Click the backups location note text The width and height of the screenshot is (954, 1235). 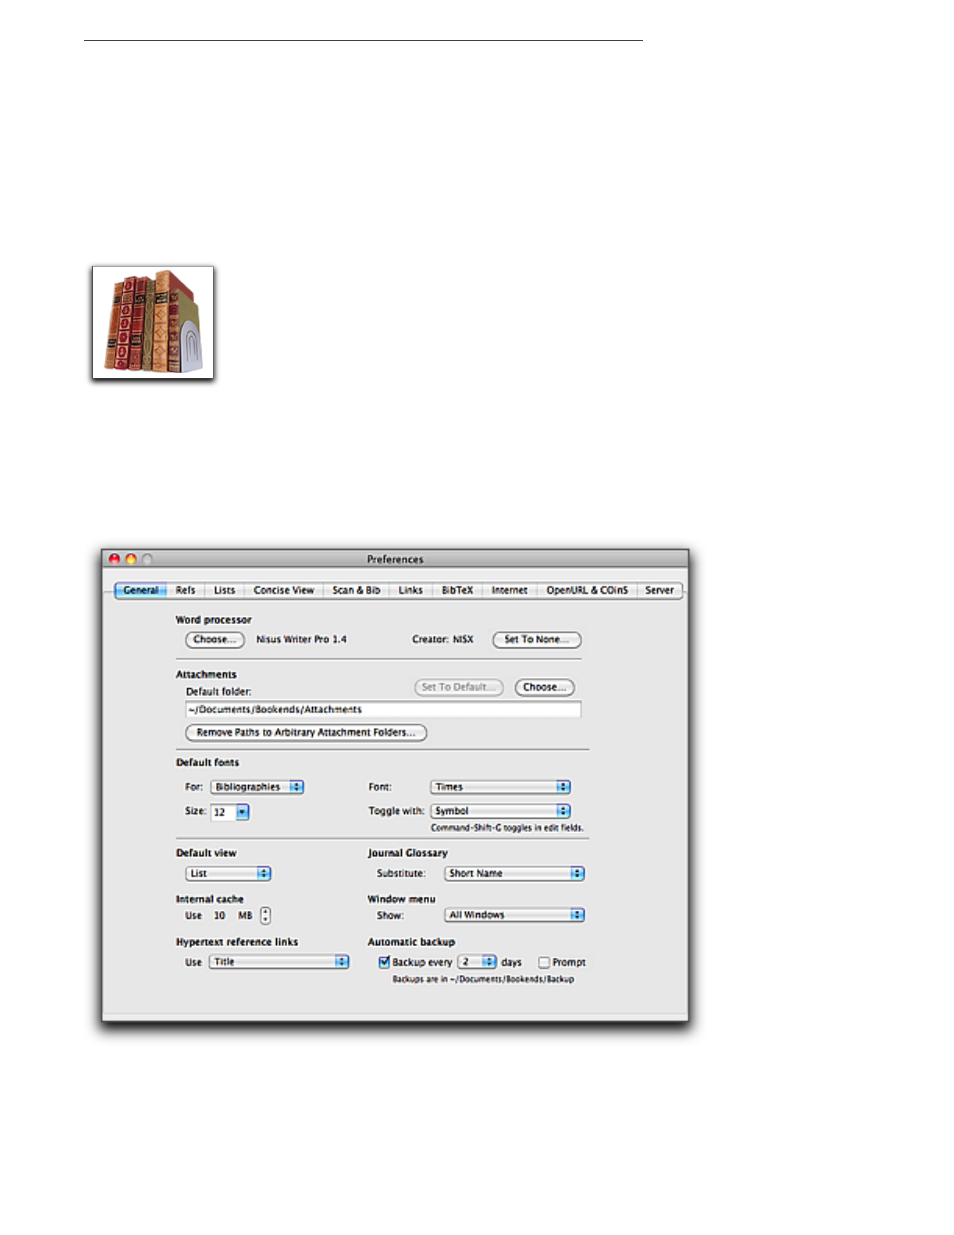(483, 979)
